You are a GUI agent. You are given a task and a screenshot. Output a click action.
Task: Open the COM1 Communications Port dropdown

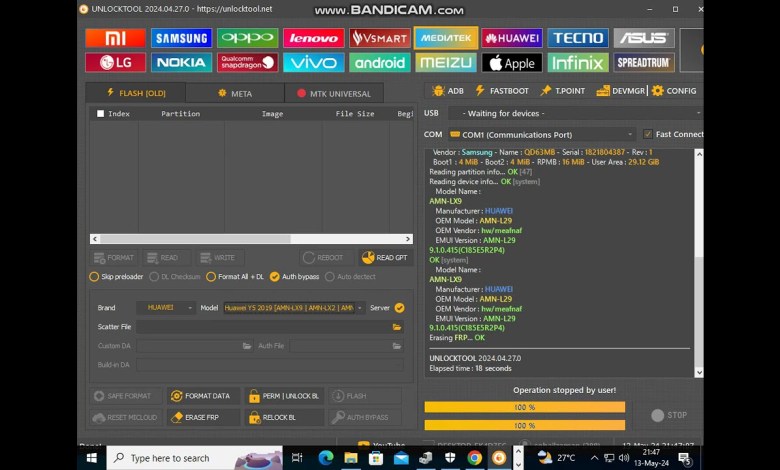pyautogui.click(x=542, y=134)
